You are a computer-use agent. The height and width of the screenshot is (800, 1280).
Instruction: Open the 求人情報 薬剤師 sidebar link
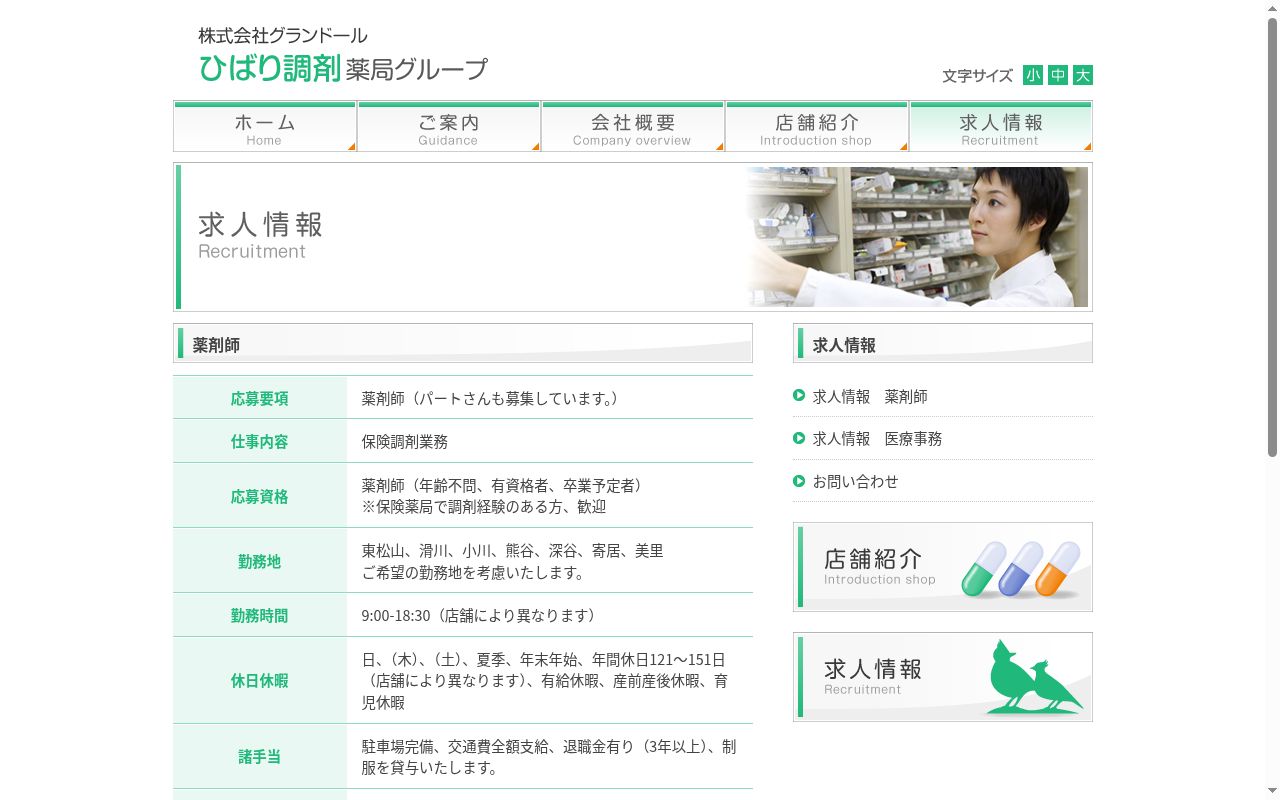pyautogui.click(x=870, y=397)
